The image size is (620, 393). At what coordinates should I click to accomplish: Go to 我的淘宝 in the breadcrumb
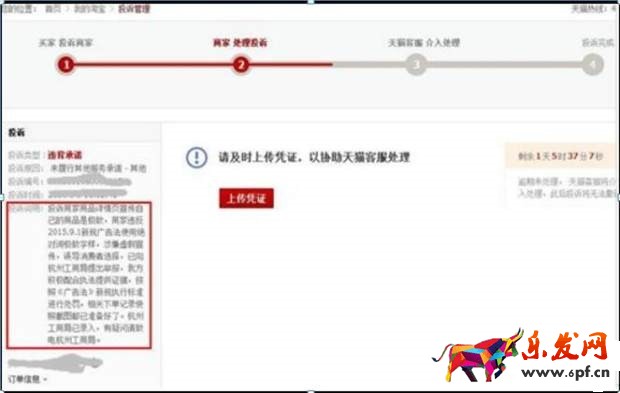coord(90,9)
